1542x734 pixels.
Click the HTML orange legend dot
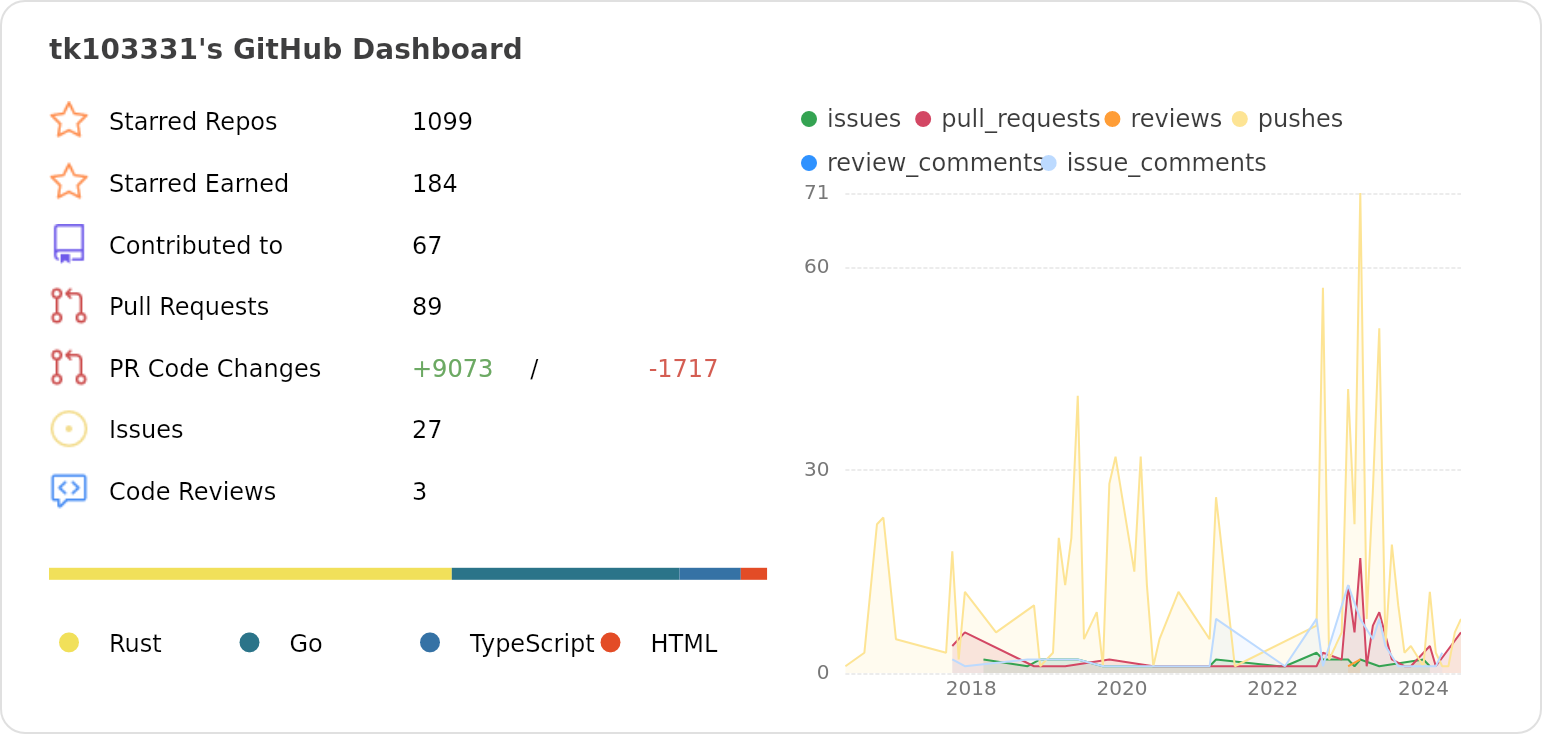pos(611,642)
